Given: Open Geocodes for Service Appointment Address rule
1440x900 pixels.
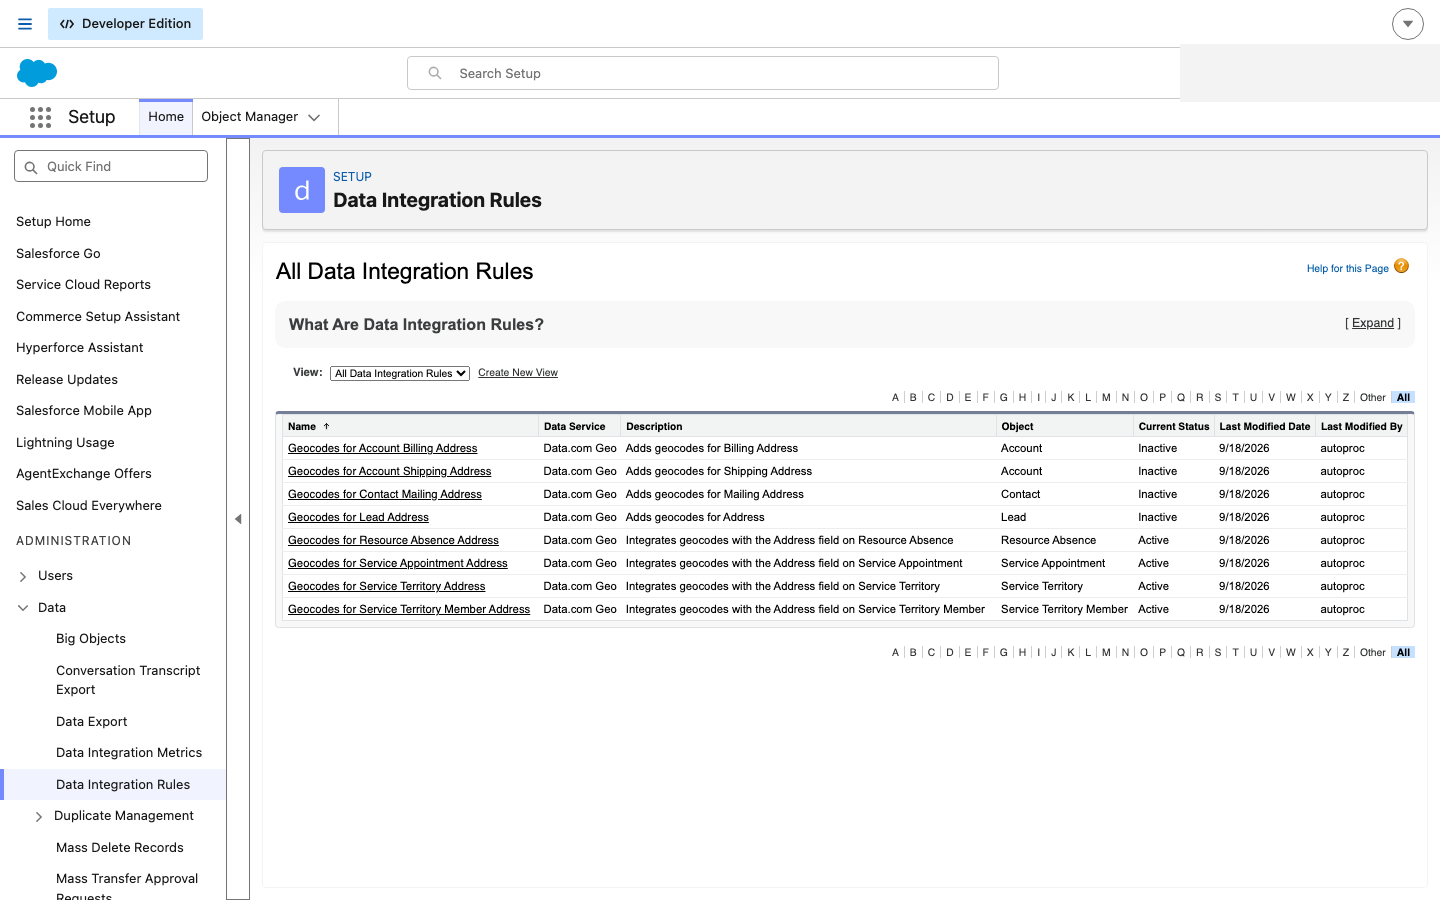Looking at the screenshot, I should 398,564.
